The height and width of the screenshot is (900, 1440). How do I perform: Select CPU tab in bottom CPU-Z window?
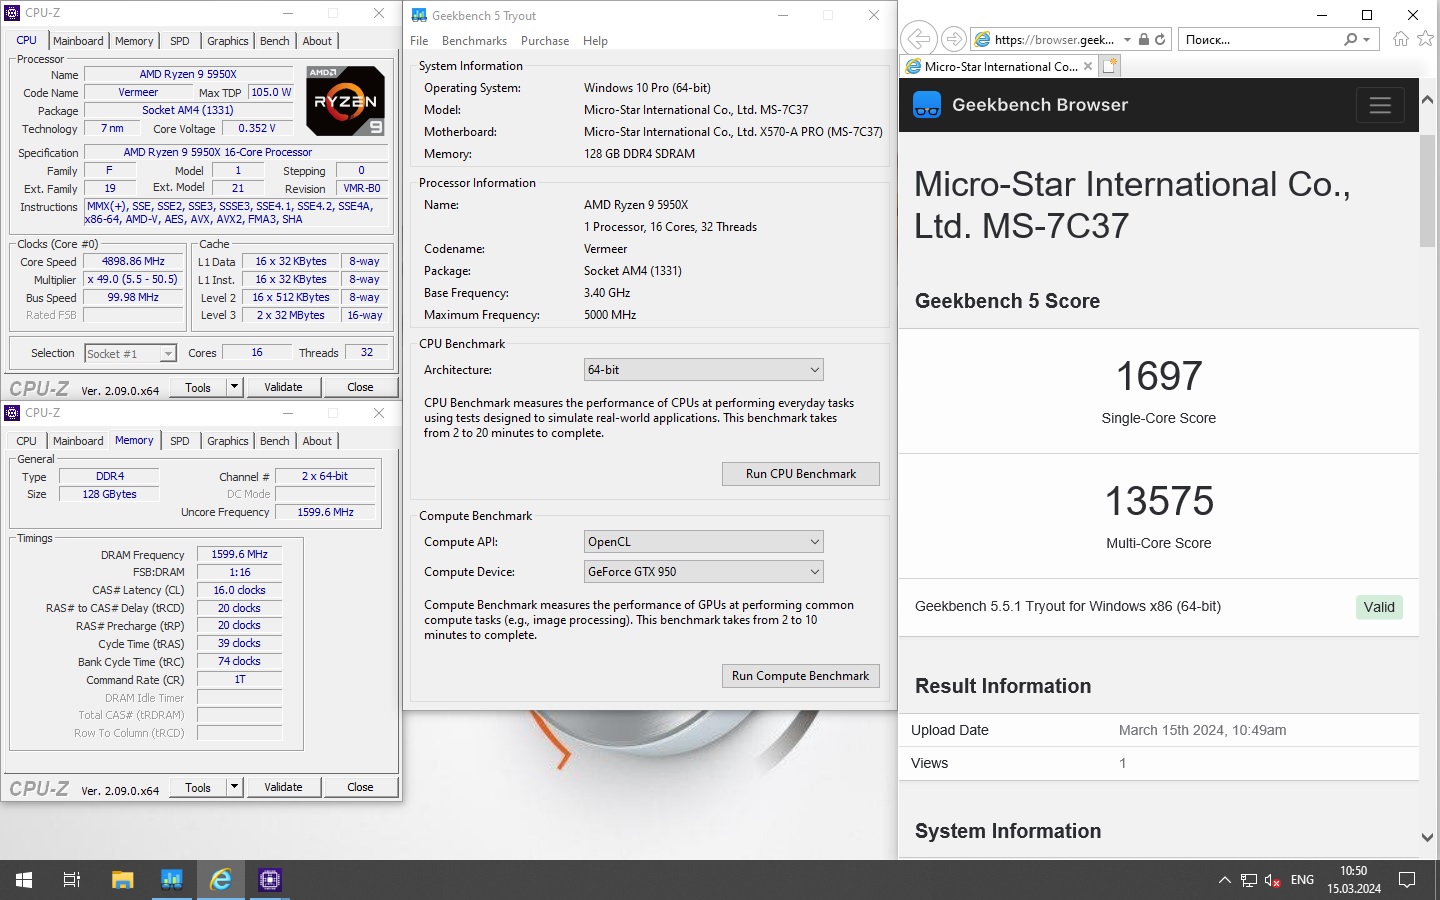tap(27, 441)
